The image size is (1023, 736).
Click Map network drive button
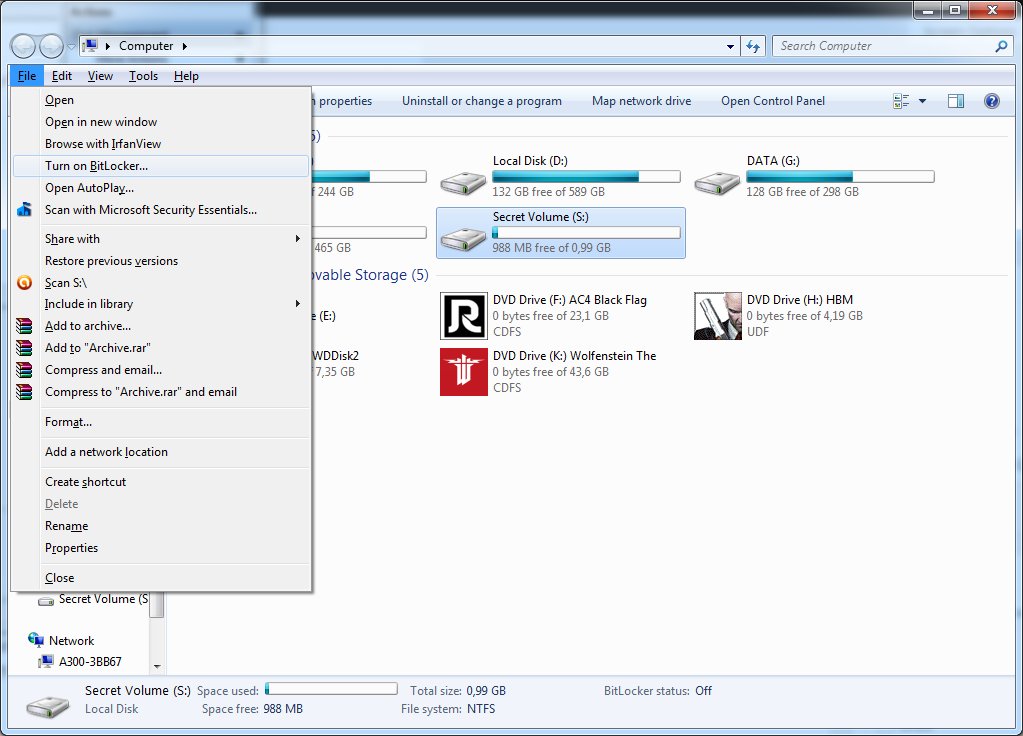pyautogui.click(x=641, y=101)
